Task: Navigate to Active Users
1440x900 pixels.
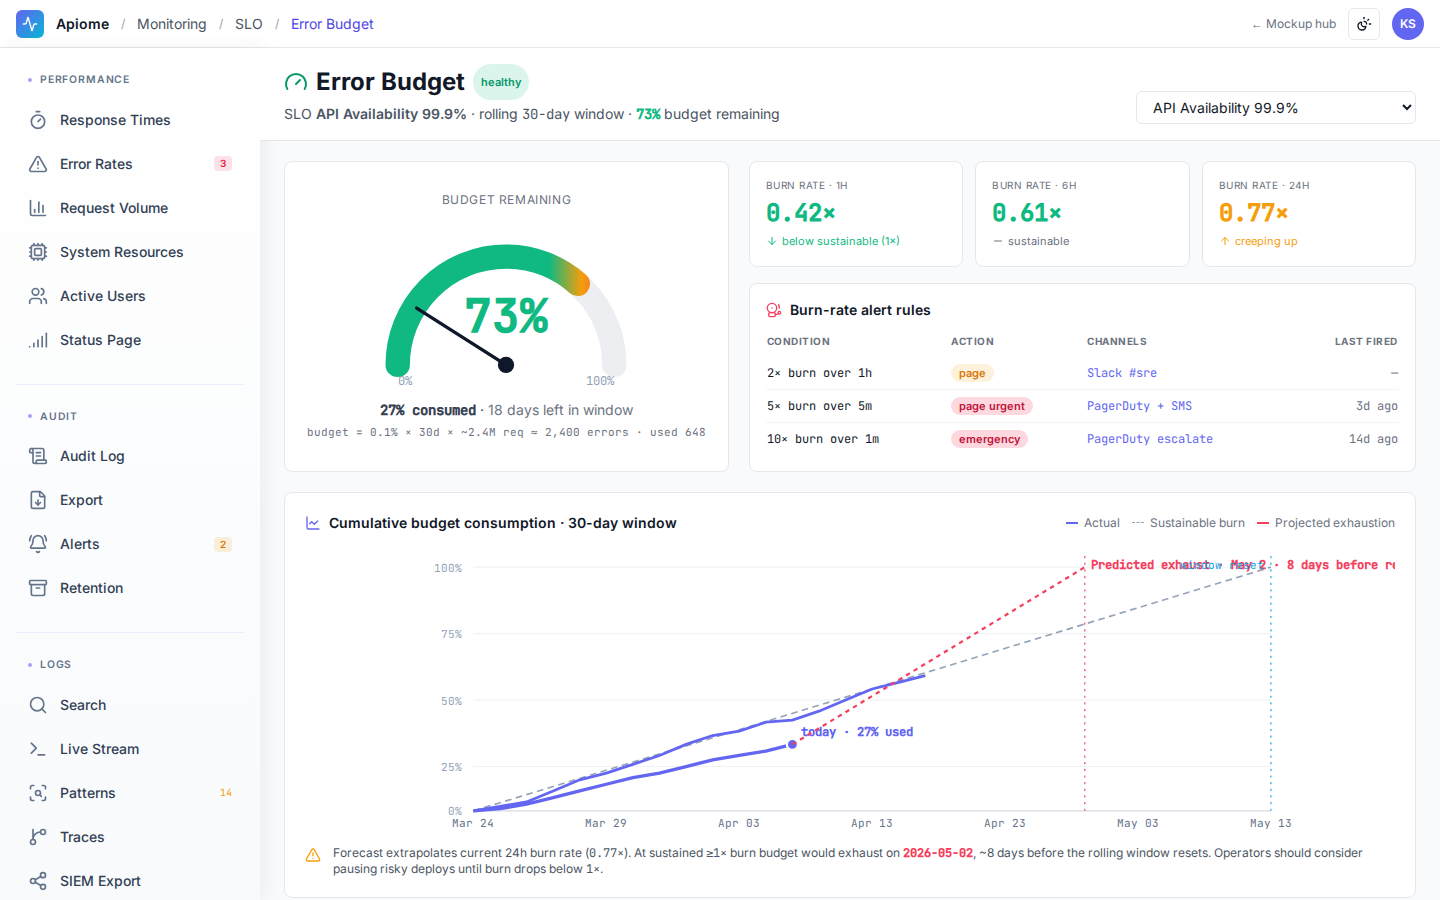Action: (130, 296)
